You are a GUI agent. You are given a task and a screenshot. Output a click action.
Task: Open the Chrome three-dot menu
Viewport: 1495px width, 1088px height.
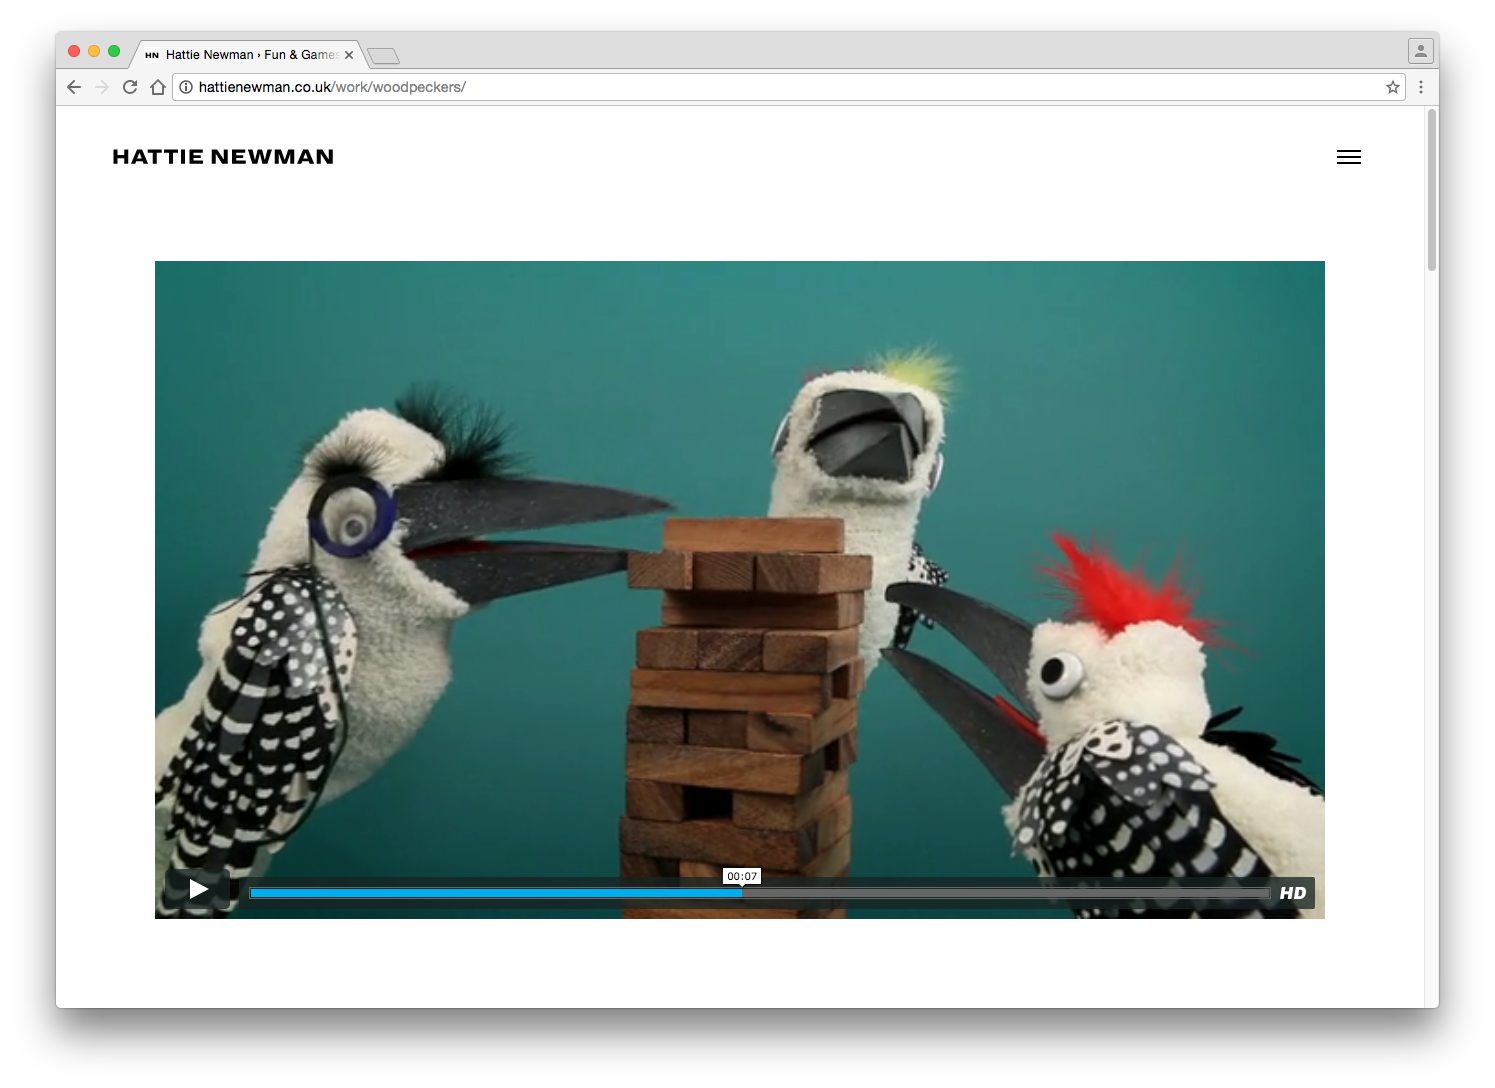coord(1420,87)
